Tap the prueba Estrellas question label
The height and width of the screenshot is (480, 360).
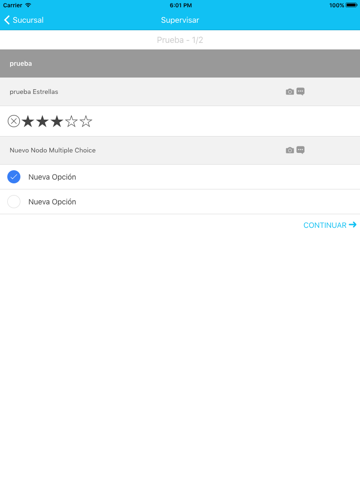pos(34,92)
